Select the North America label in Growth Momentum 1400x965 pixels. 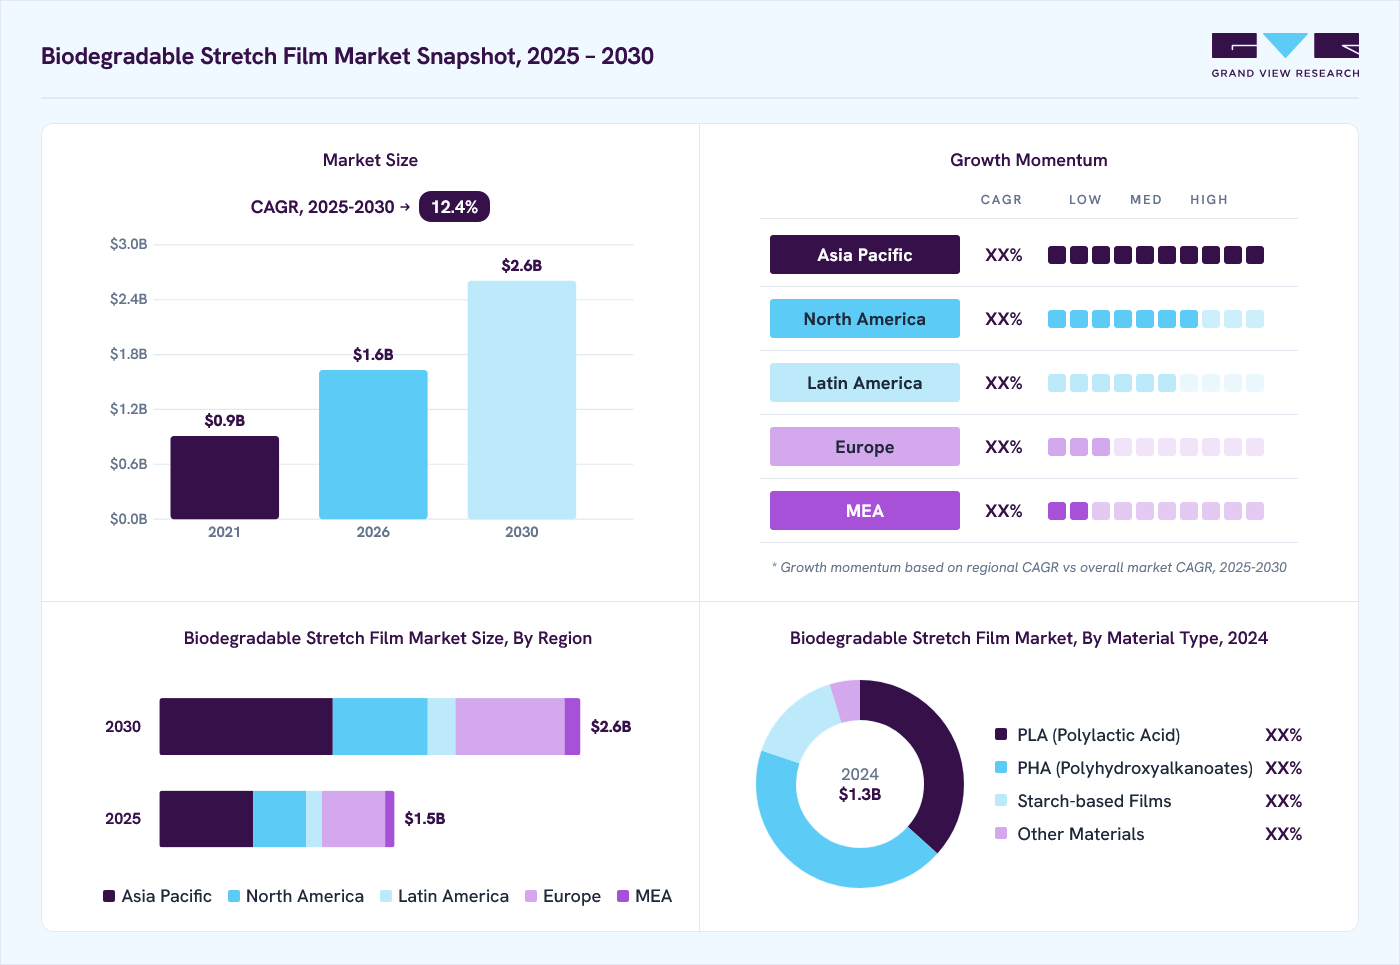pos(865,319)
